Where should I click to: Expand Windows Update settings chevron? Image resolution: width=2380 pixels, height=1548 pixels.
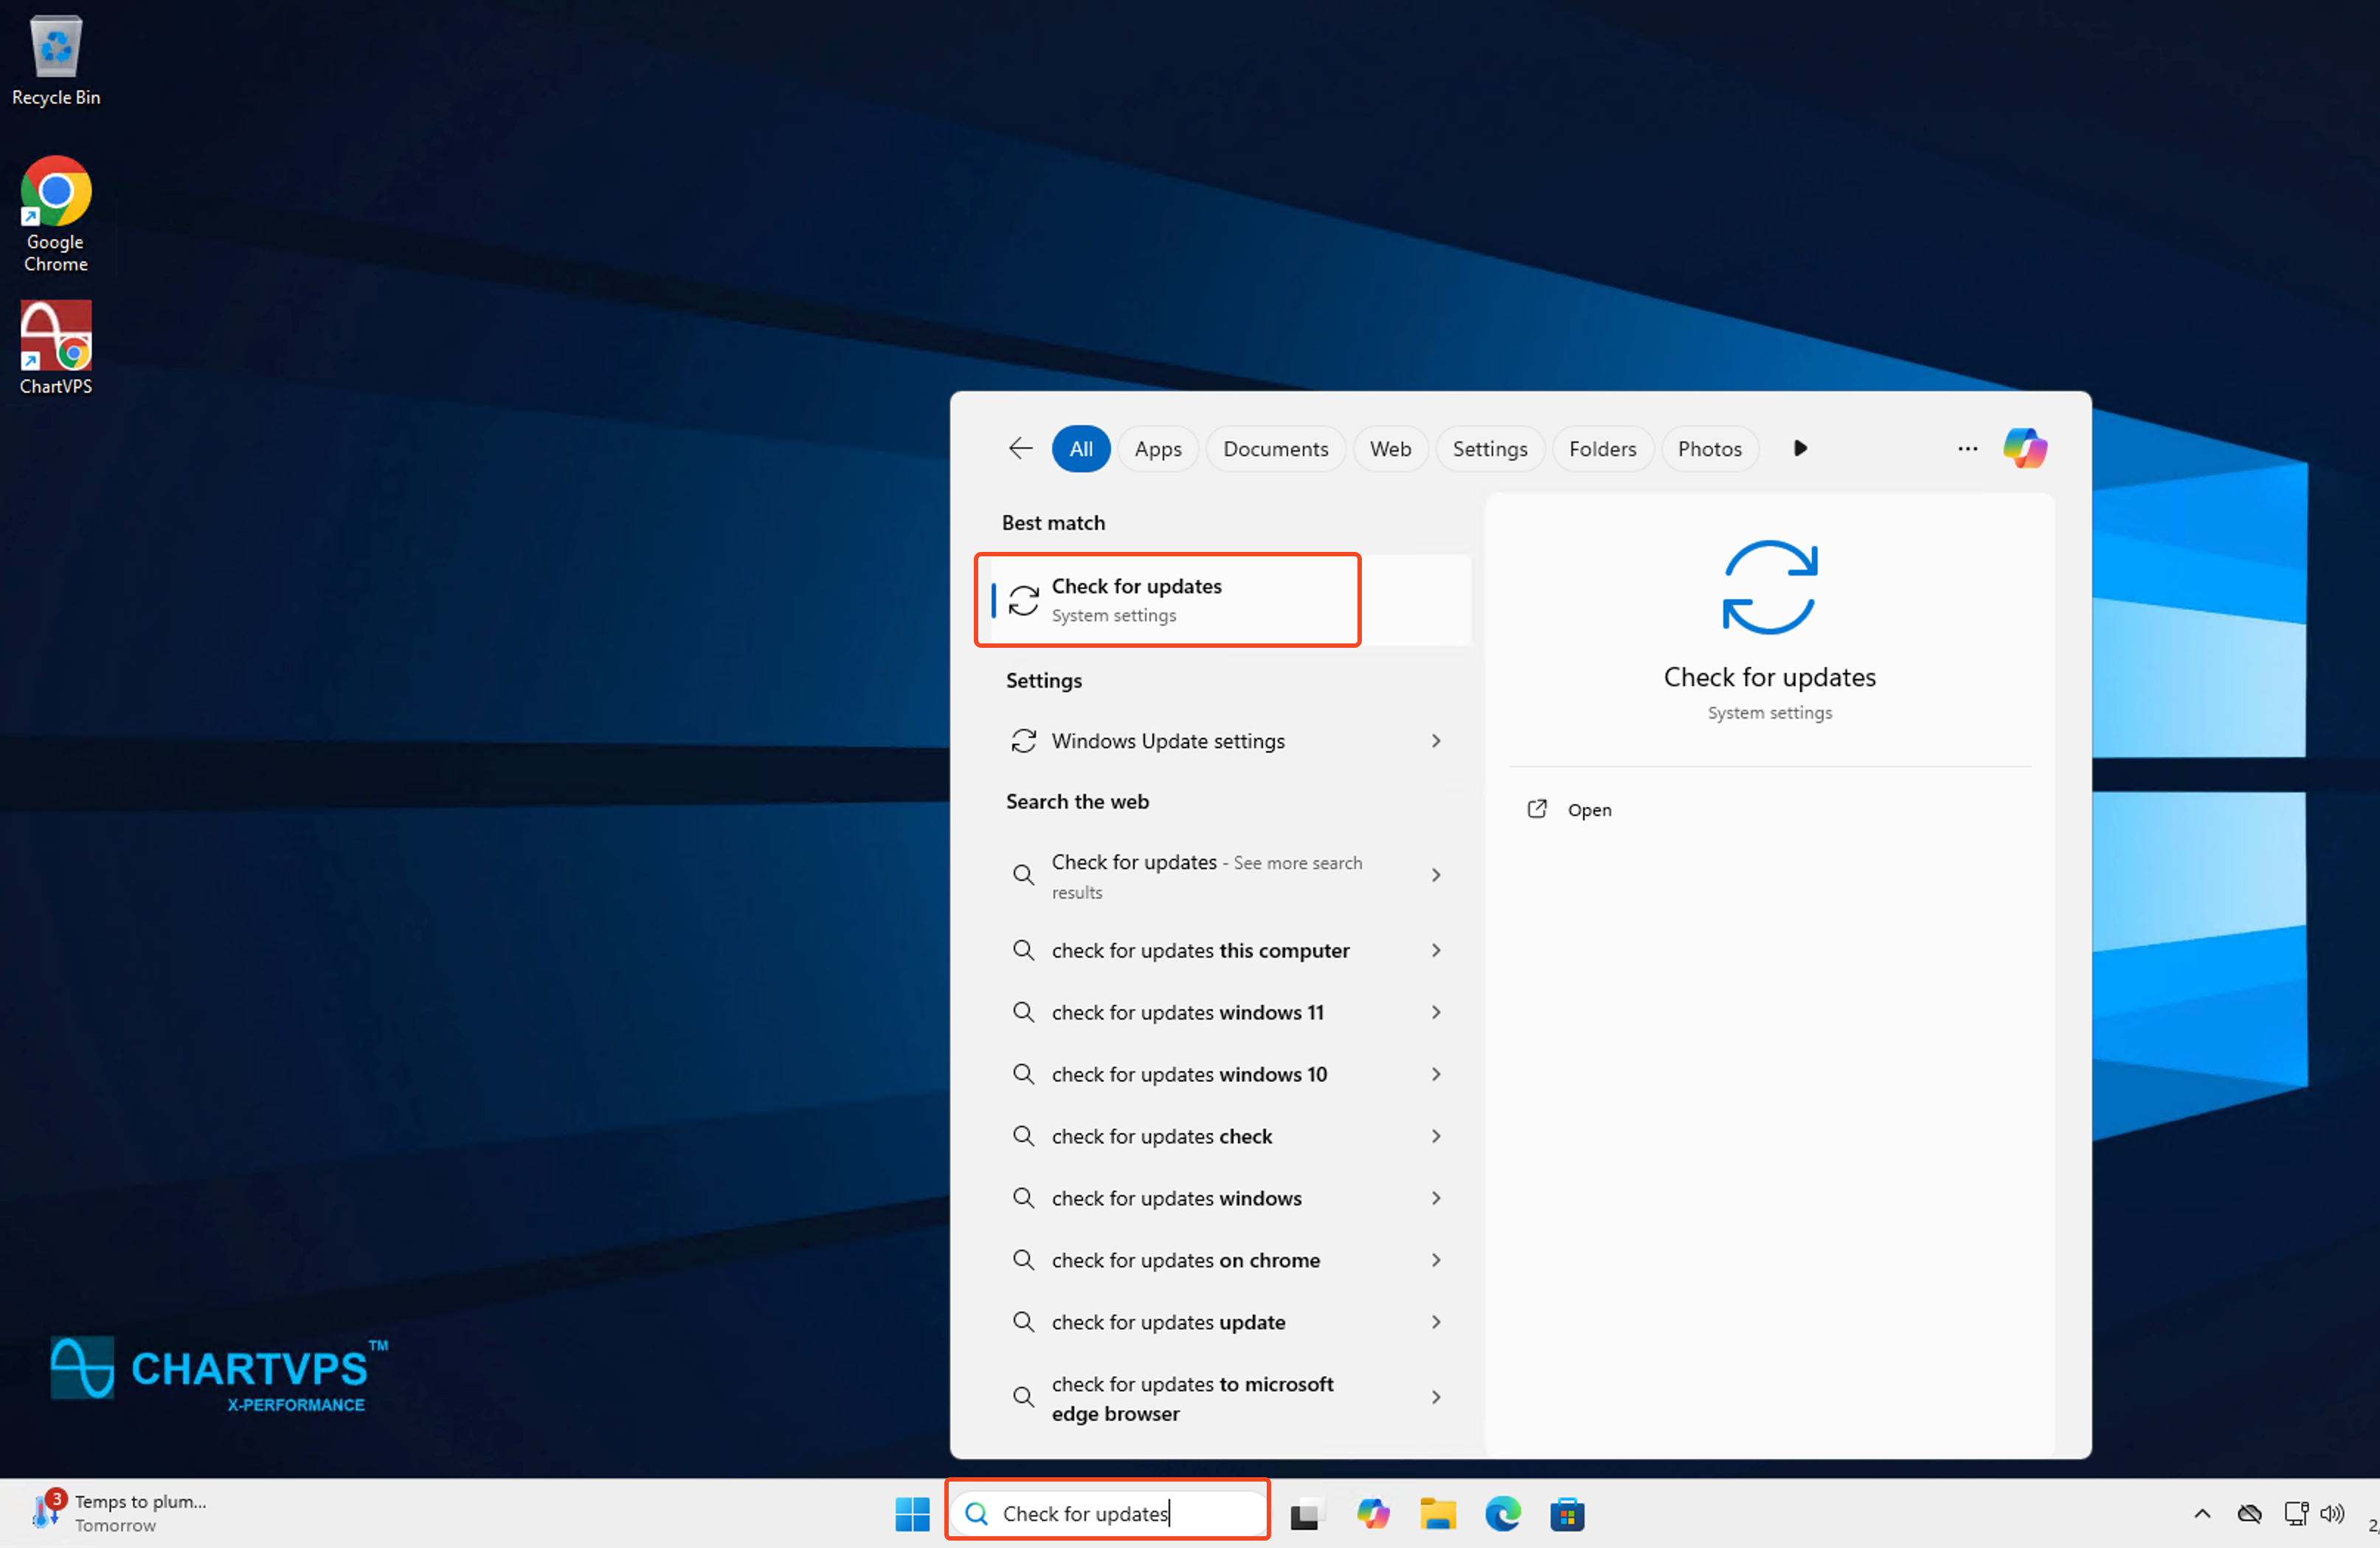point(1435,741)
